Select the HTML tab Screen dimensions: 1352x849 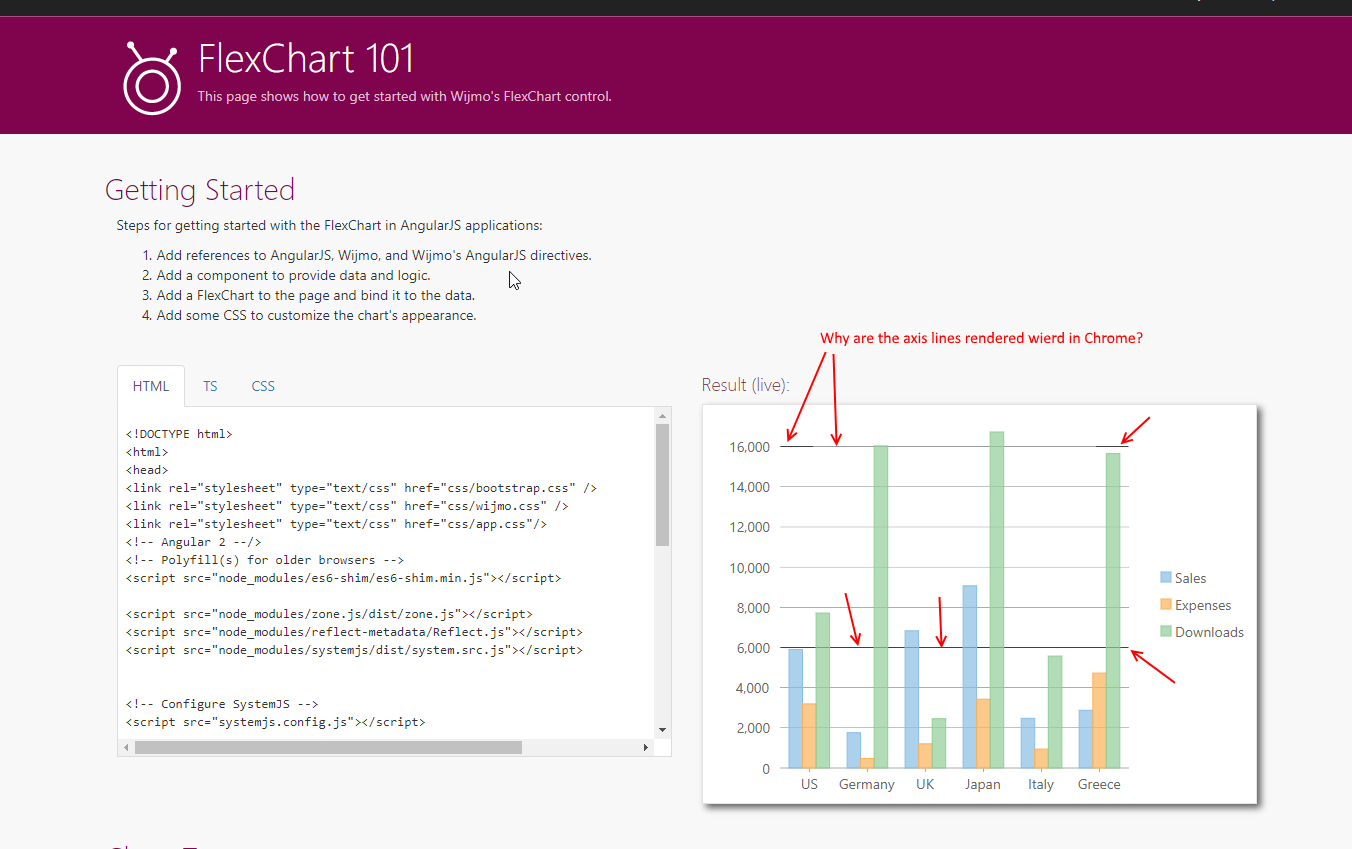[x=150, y=385]
